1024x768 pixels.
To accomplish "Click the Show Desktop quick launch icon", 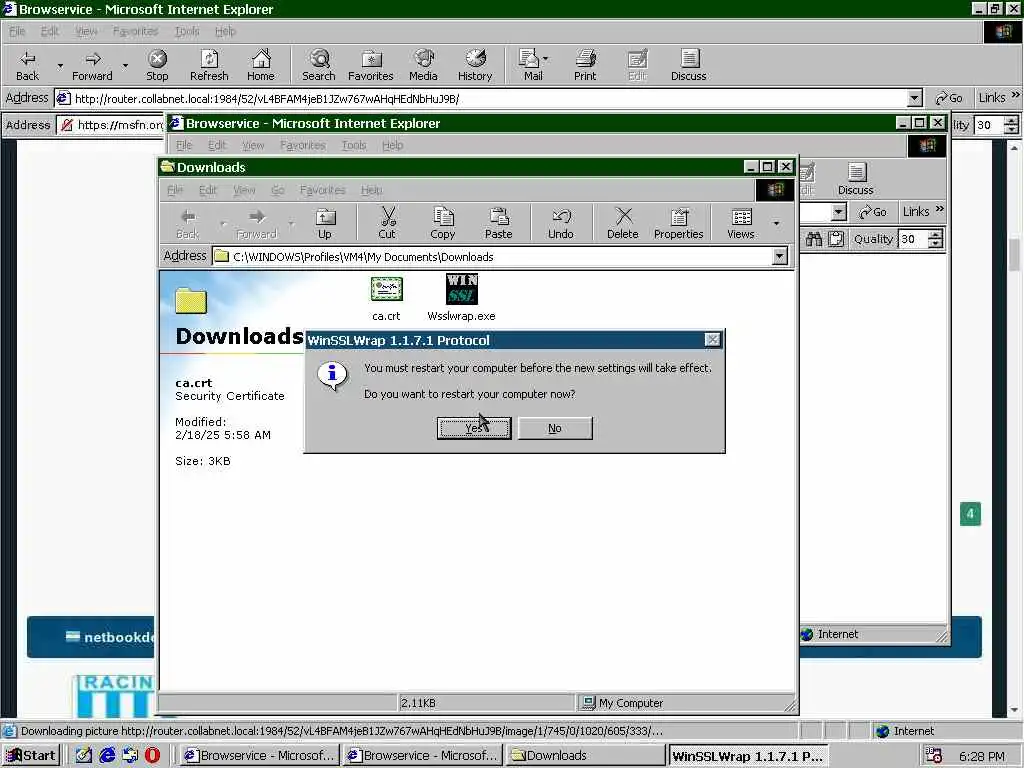I will [84, 756].
